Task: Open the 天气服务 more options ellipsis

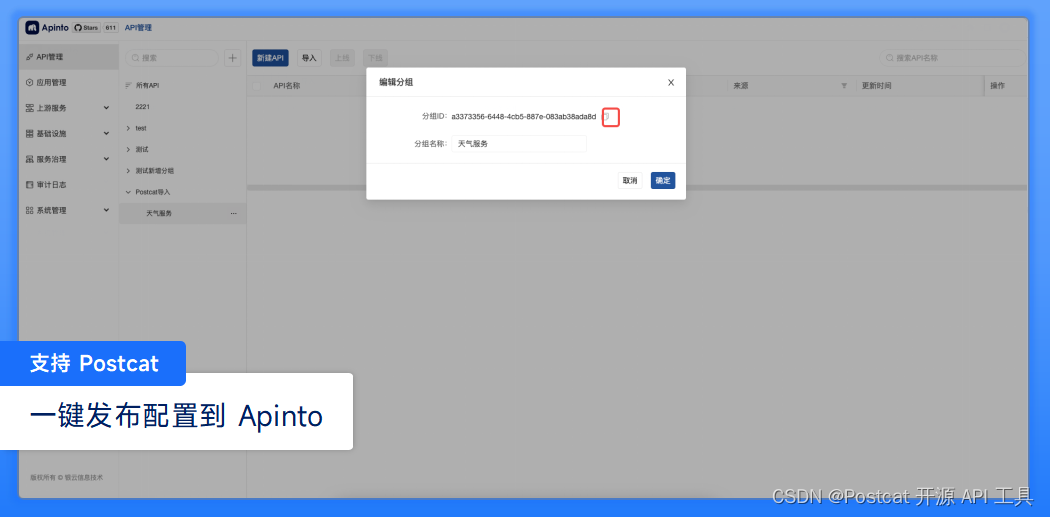Action: (234, 214)
